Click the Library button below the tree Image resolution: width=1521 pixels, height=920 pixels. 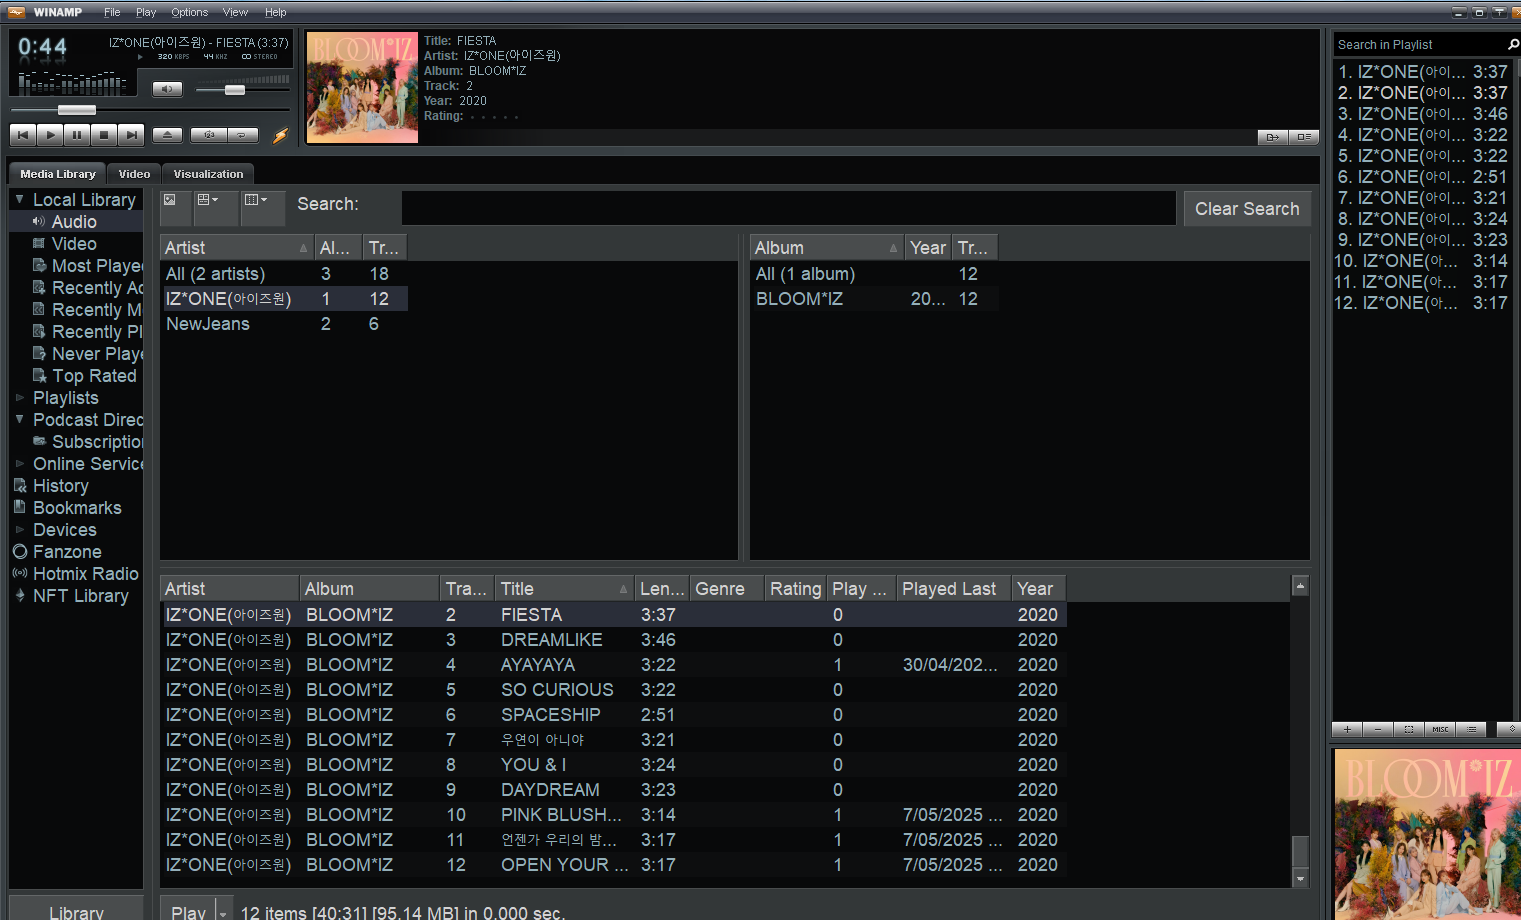[76, 910]
